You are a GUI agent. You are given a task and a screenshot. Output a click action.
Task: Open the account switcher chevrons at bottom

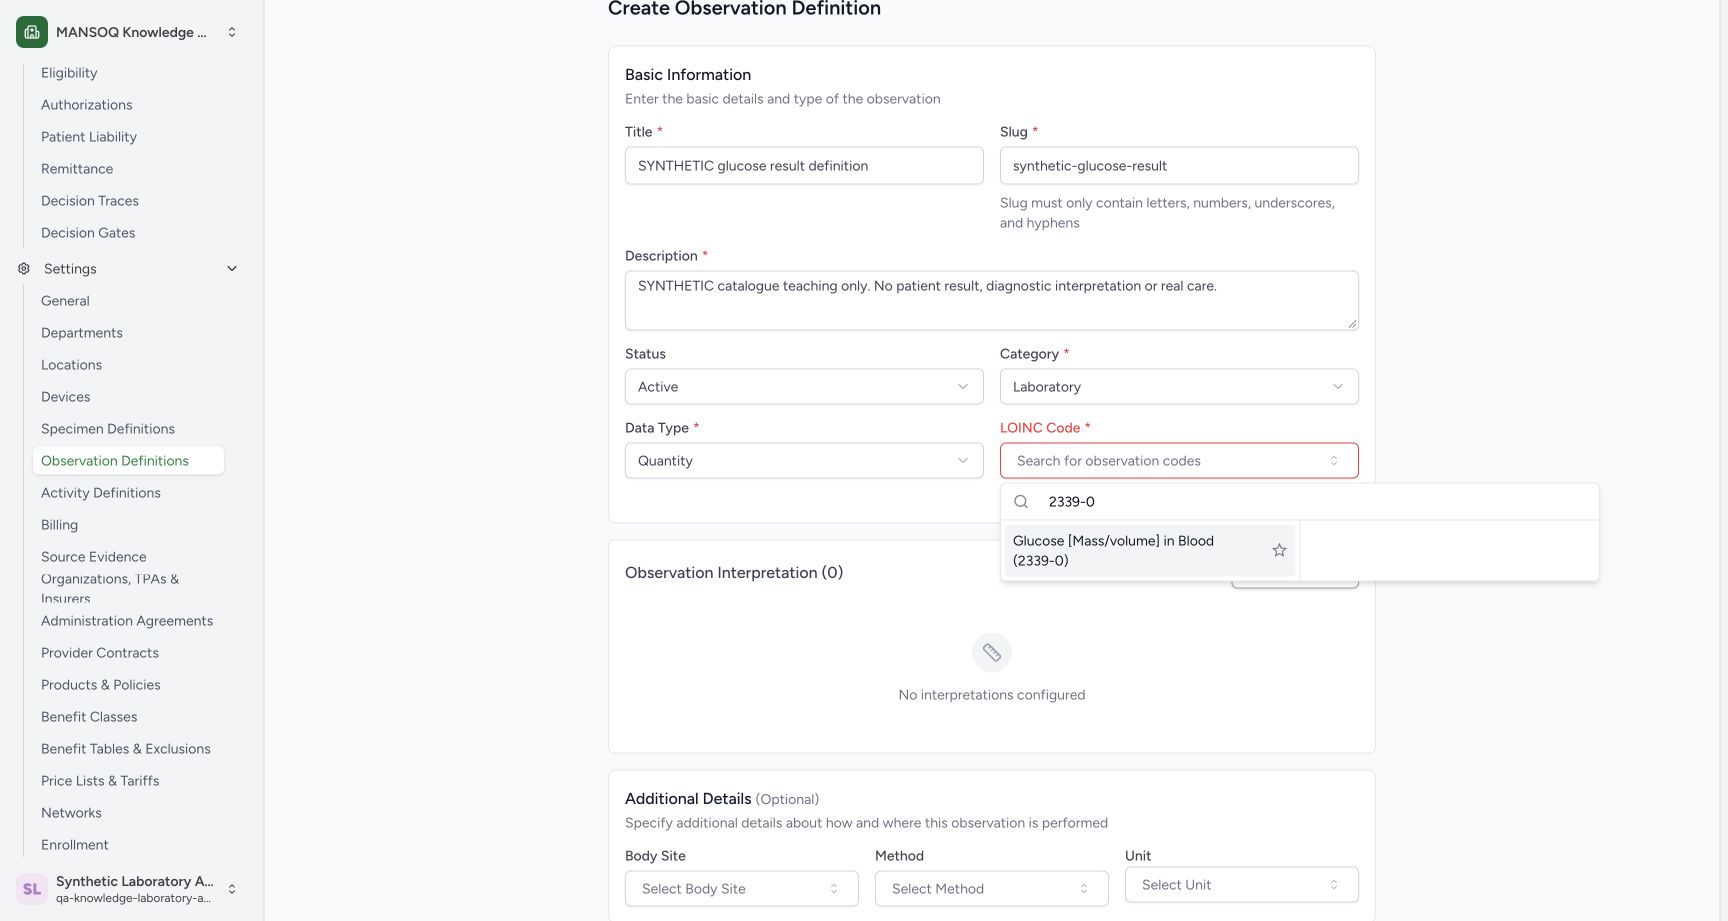click(x=232, y=889)
